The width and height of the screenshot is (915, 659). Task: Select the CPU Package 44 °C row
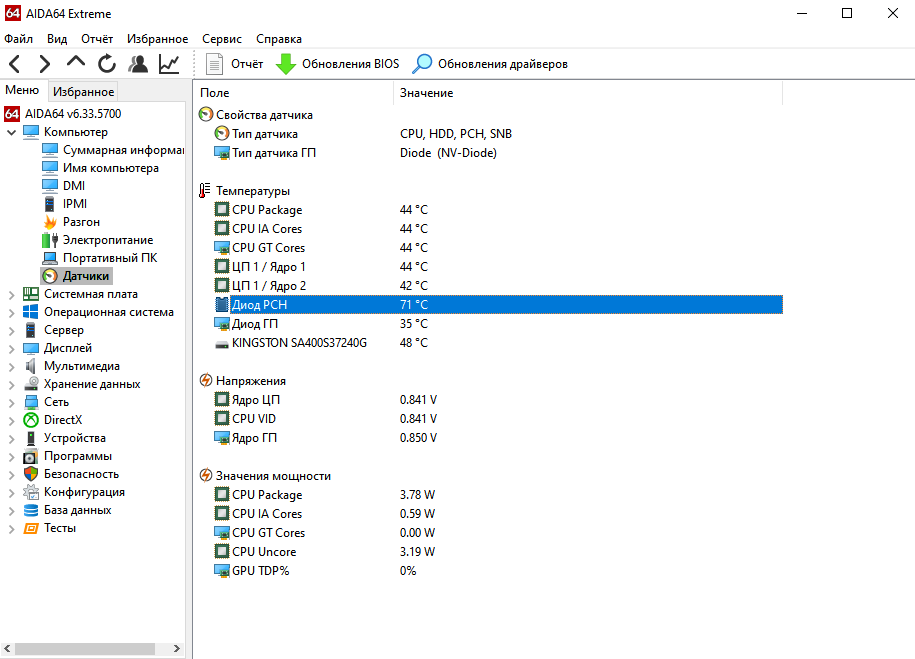point(498,210)
